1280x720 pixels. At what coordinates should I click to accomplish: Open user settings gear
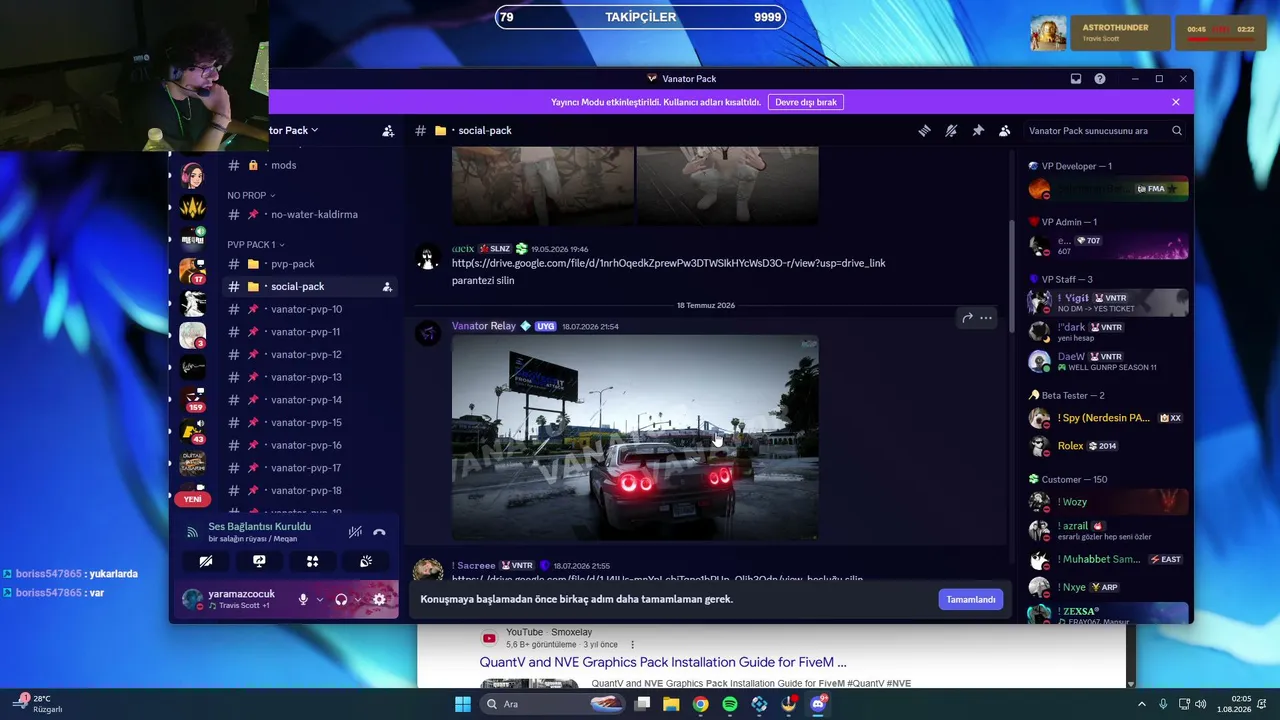(x=379, y=600)
